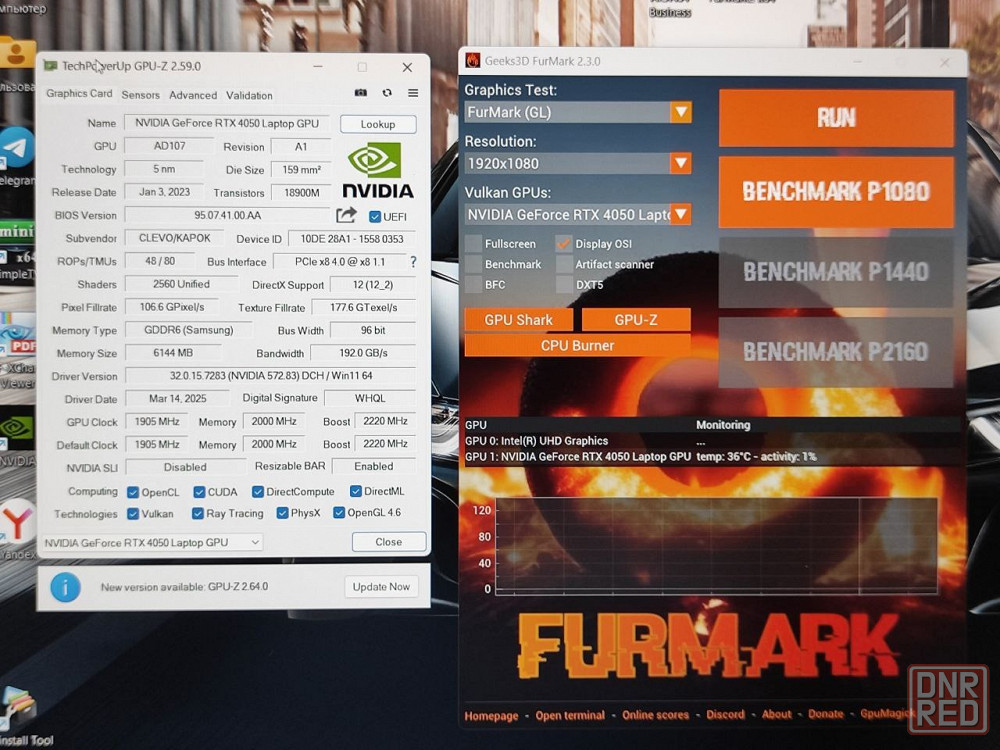Switch to Validation tab

click(249, 95)
